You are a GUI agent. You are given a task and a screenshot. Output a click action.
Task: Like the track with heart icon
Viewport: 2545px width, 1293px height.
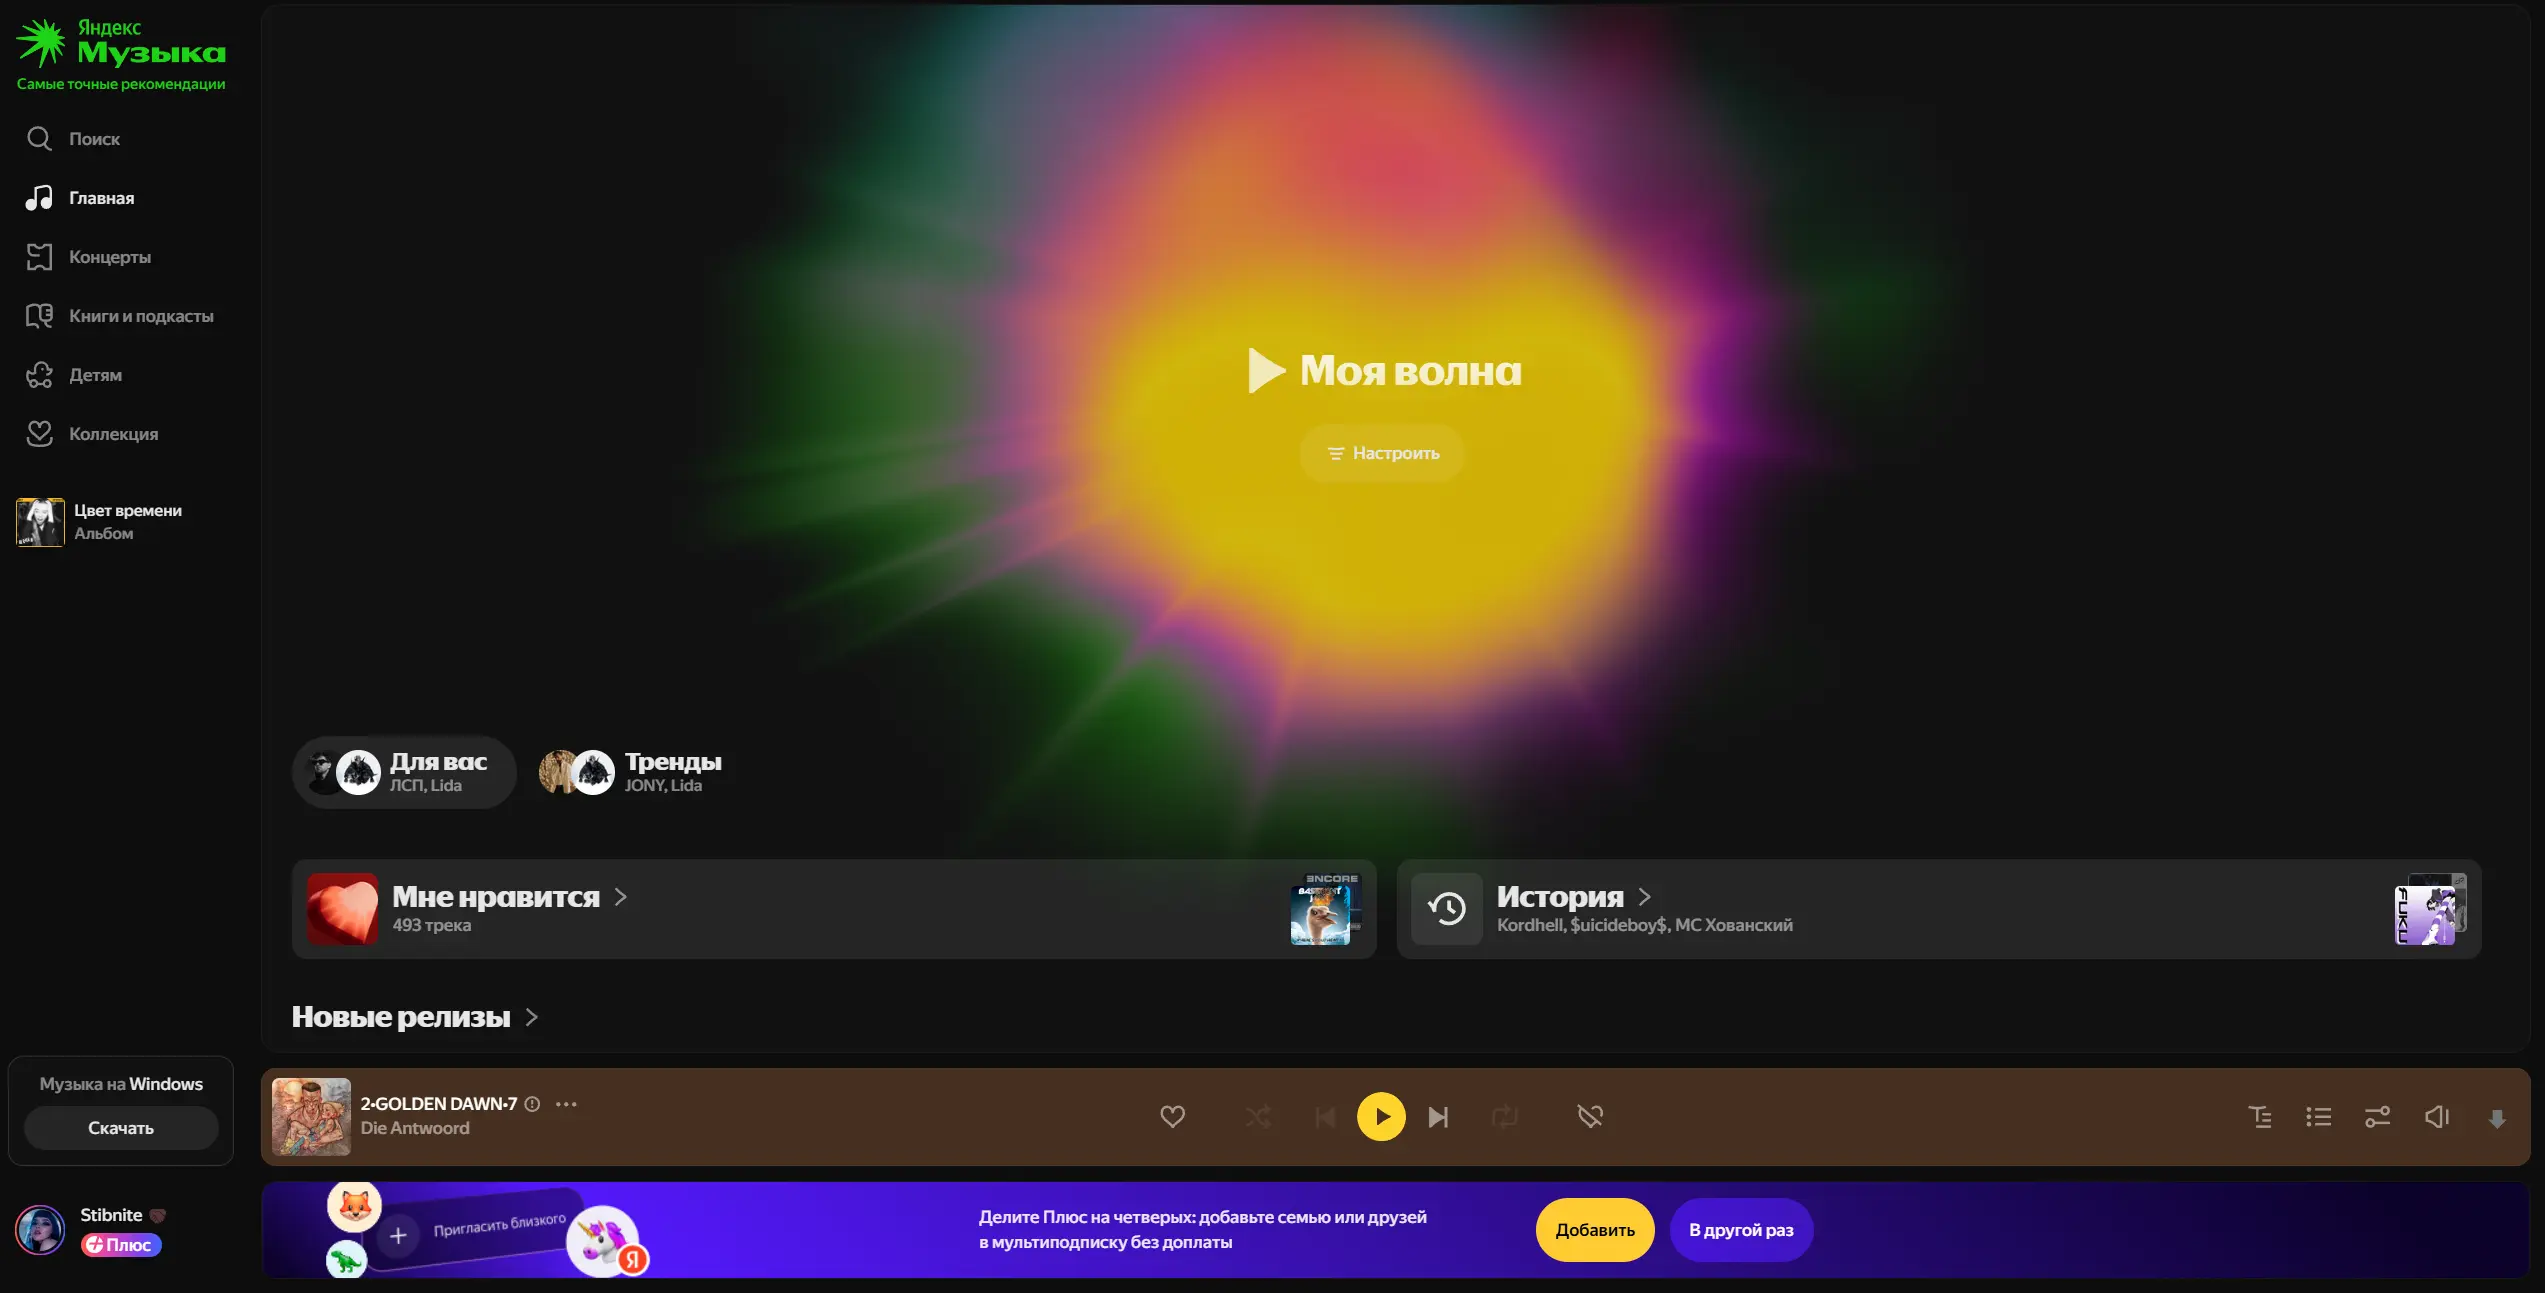pyautogui.click(x=1172, y=1116)
